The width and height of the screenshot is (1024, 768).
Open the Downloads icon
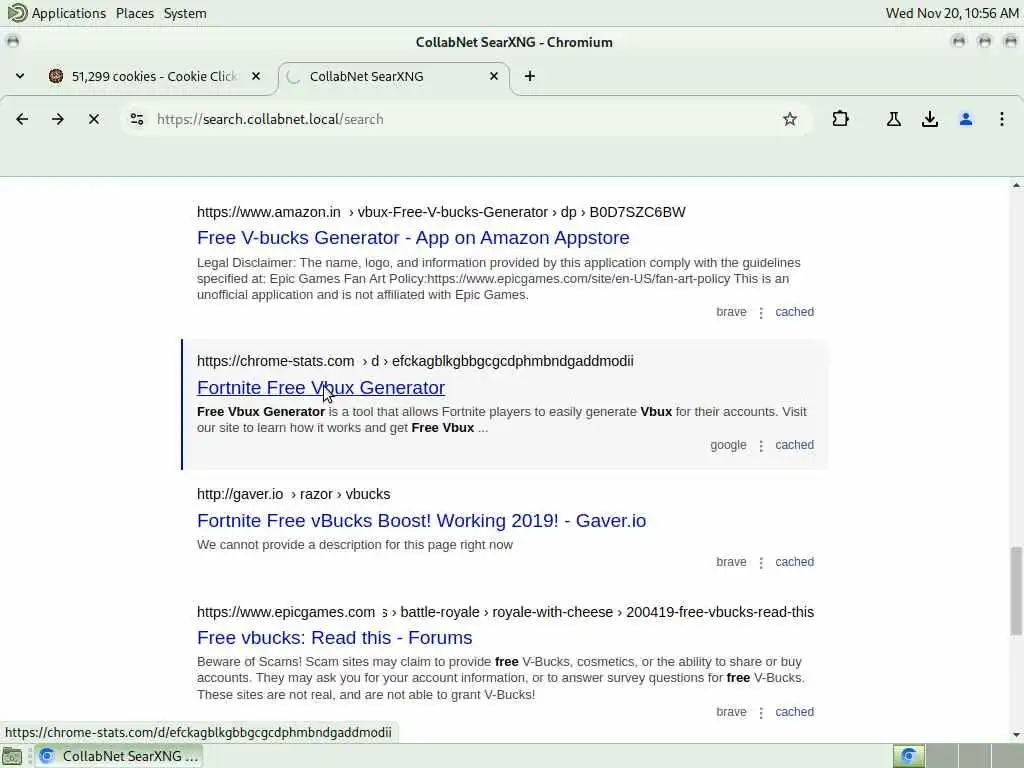[x=930, y=119]
